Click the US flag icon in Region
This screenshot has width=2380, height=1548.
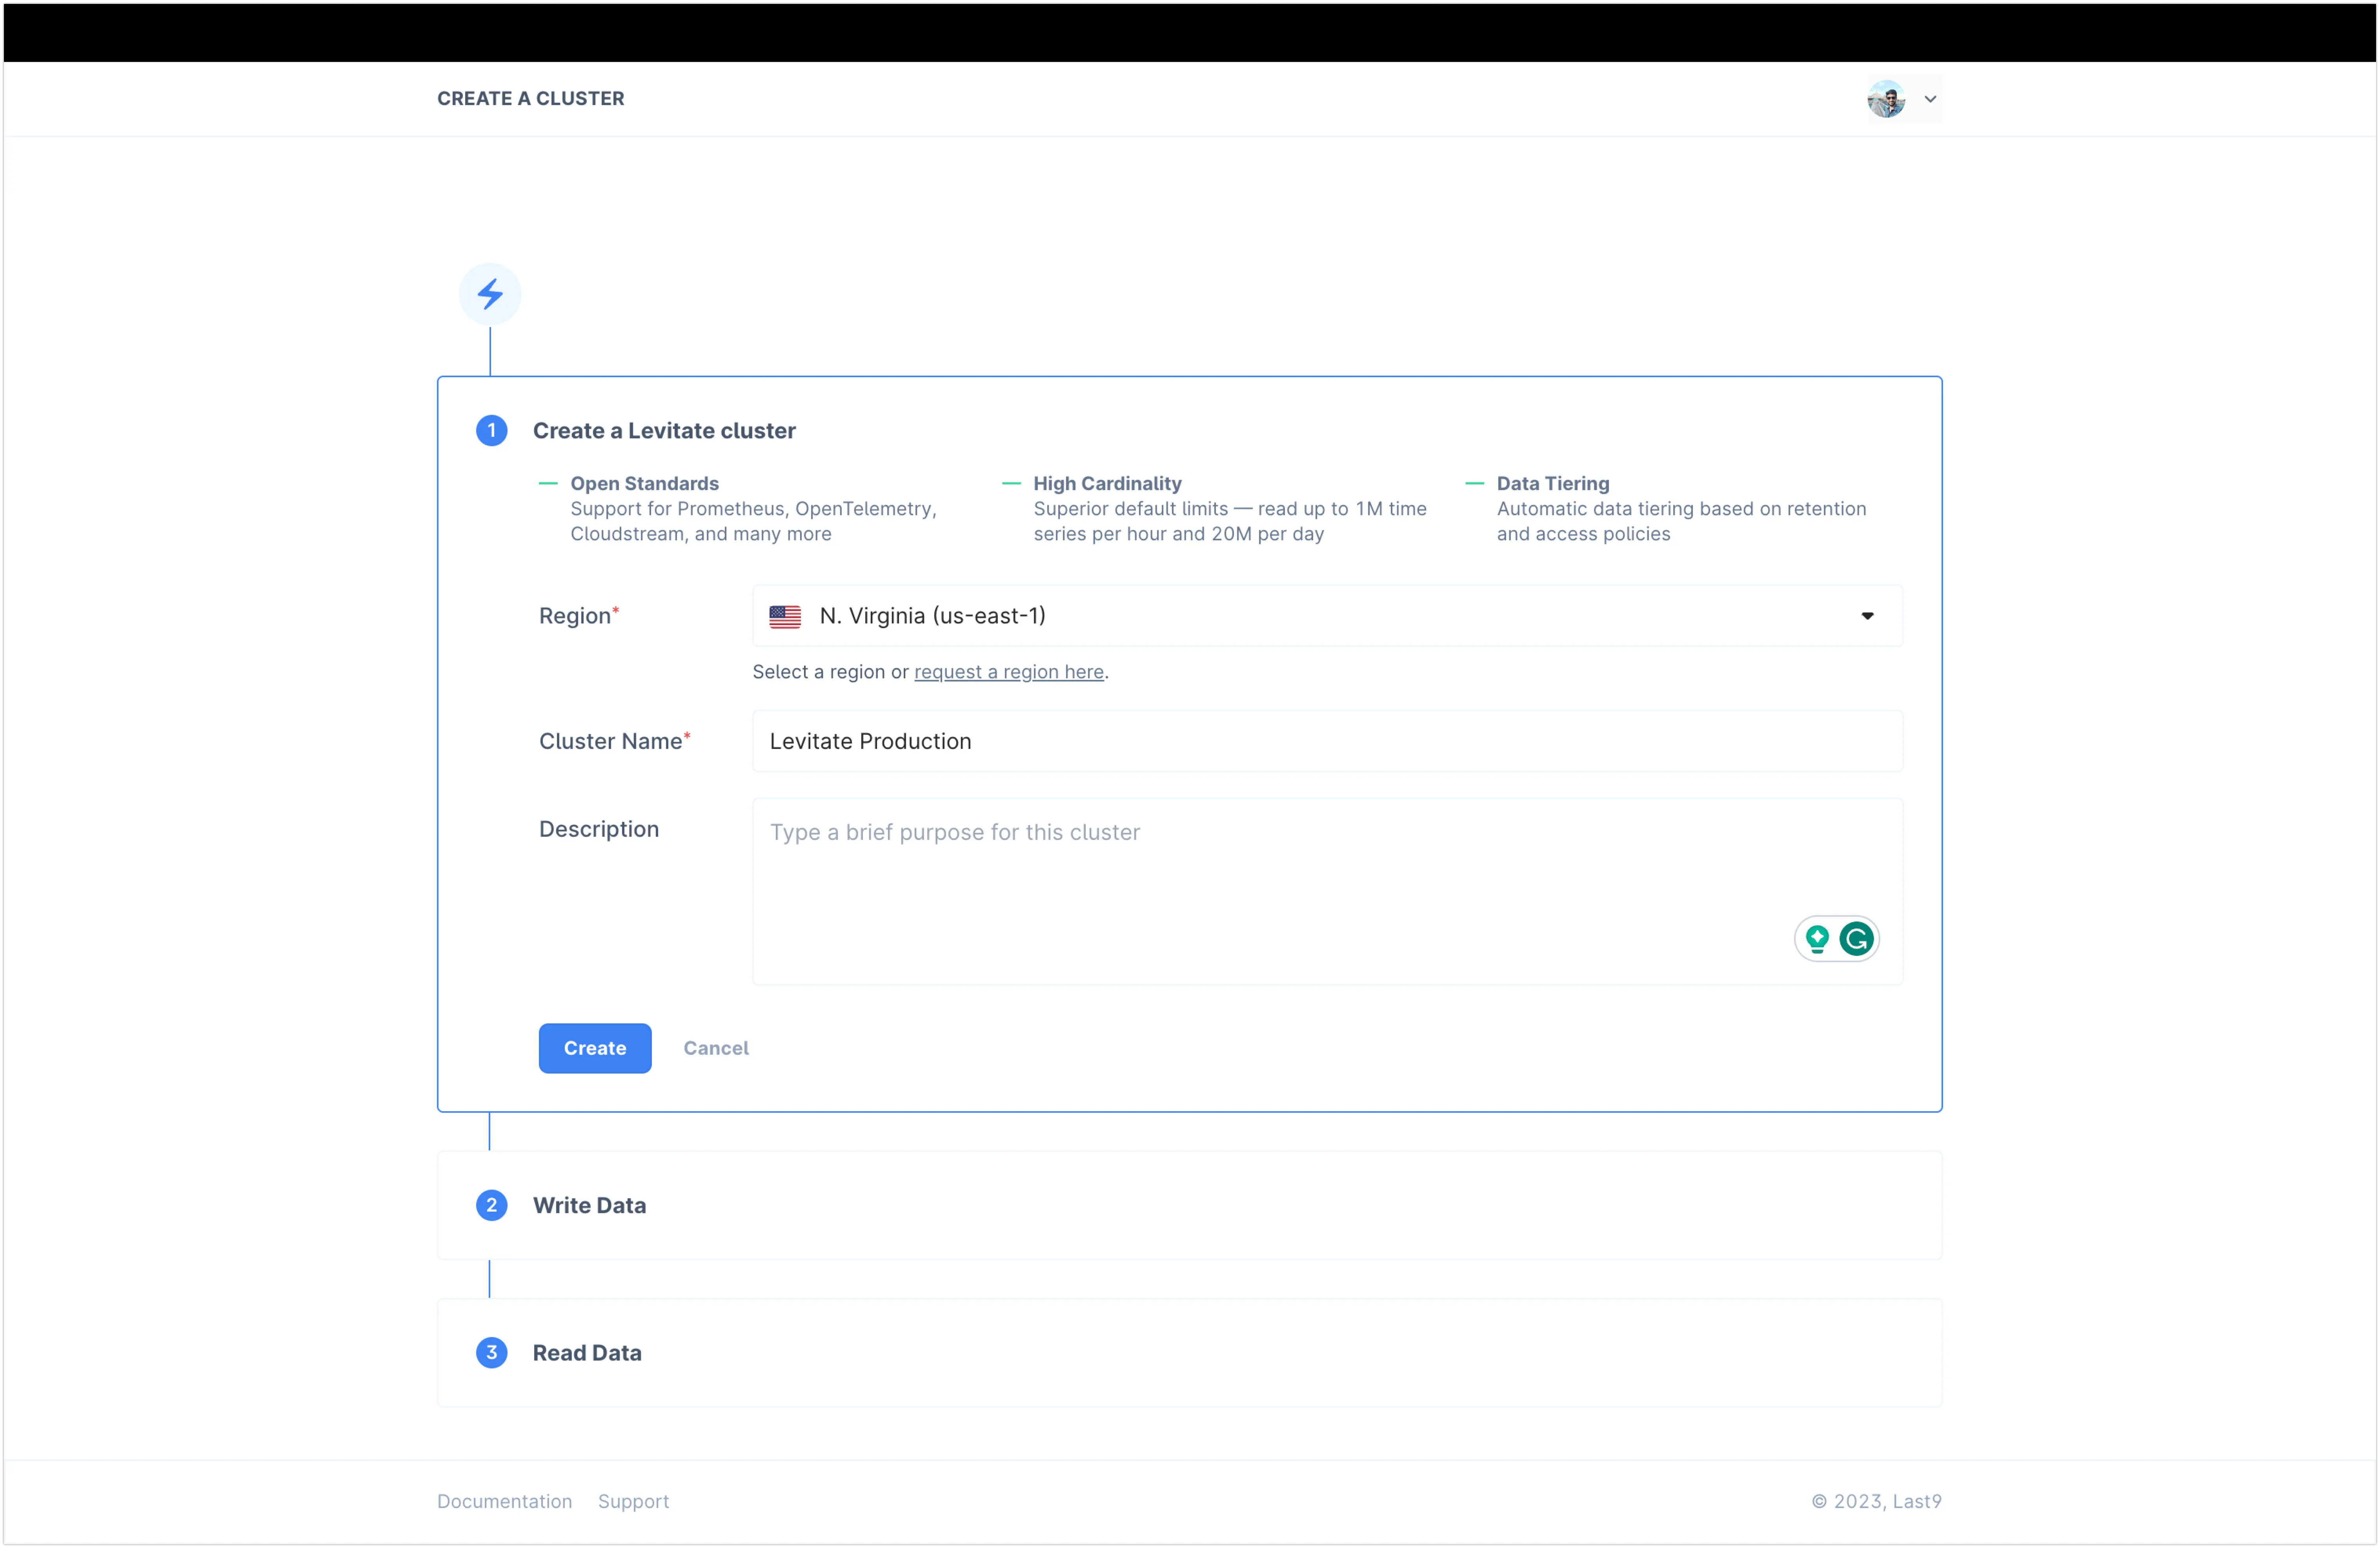click(x=785, y=617)
